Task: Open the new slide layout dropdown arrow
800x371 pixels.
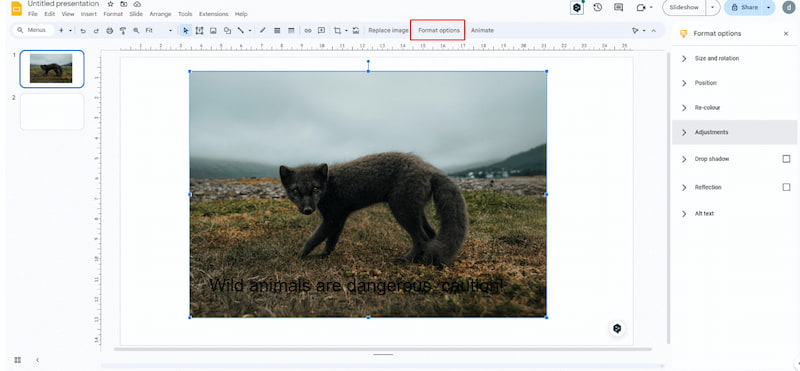Action: [70, 31]
